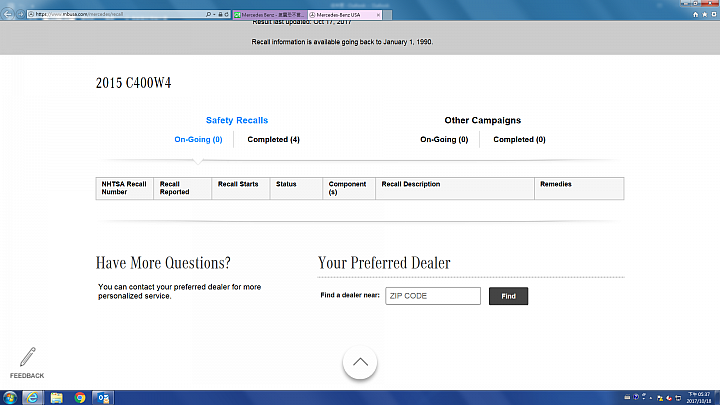This screenshot has width=720, height=405.
Task: Click the network icon in system tray
Action: point(678,398)
